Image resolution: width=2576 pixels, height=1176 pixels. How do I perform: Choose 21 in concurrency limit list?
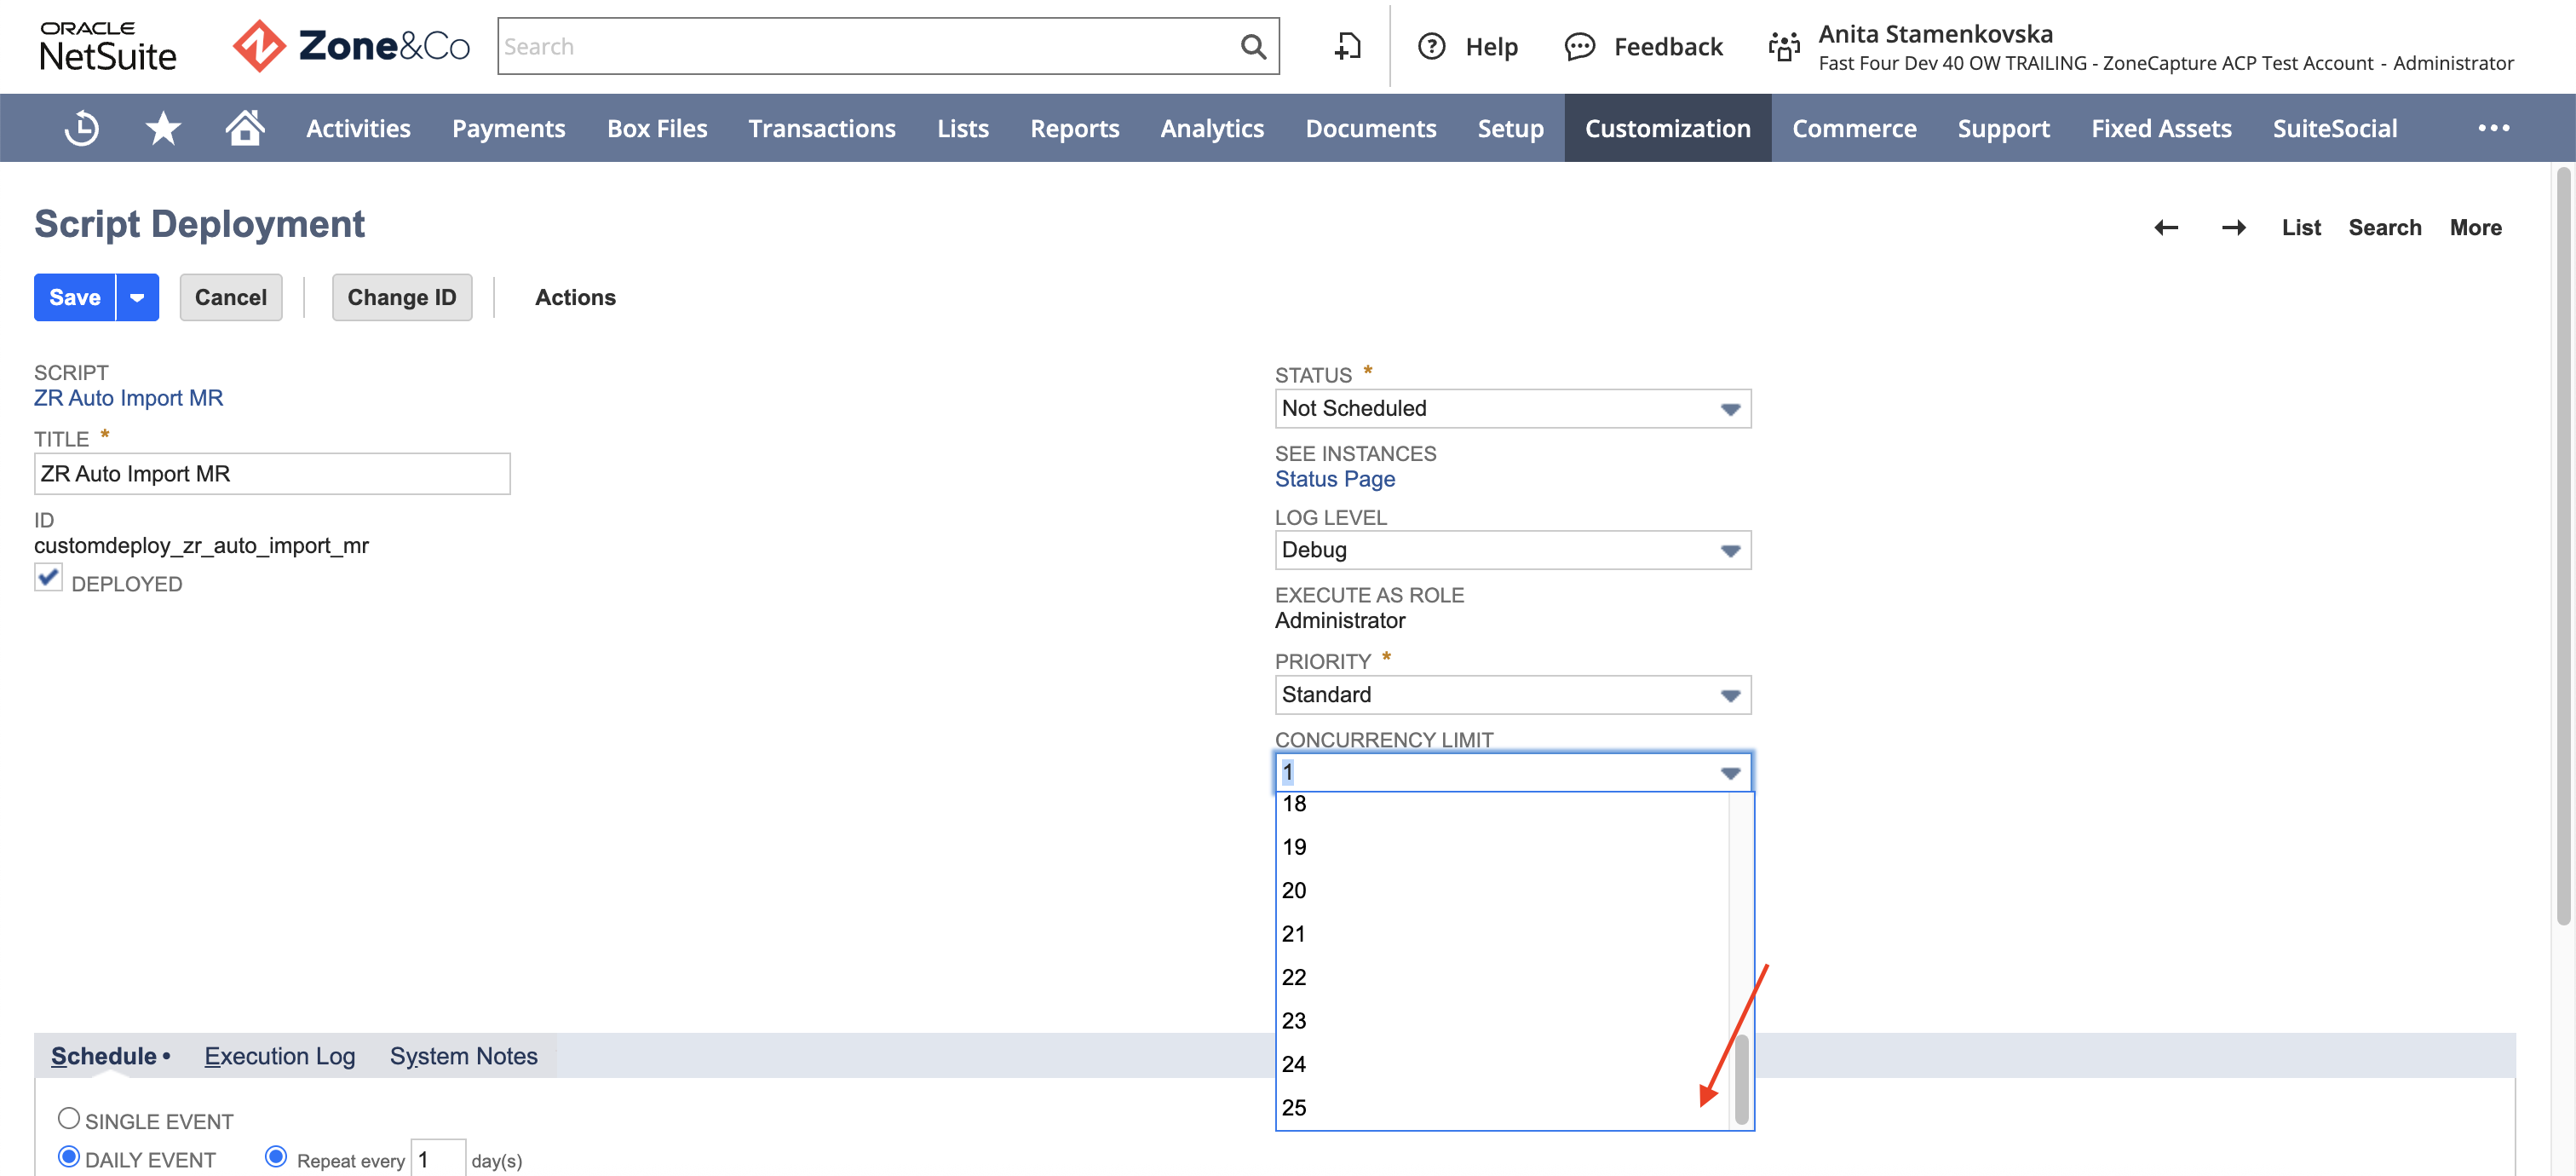(x=1502, y=934)
